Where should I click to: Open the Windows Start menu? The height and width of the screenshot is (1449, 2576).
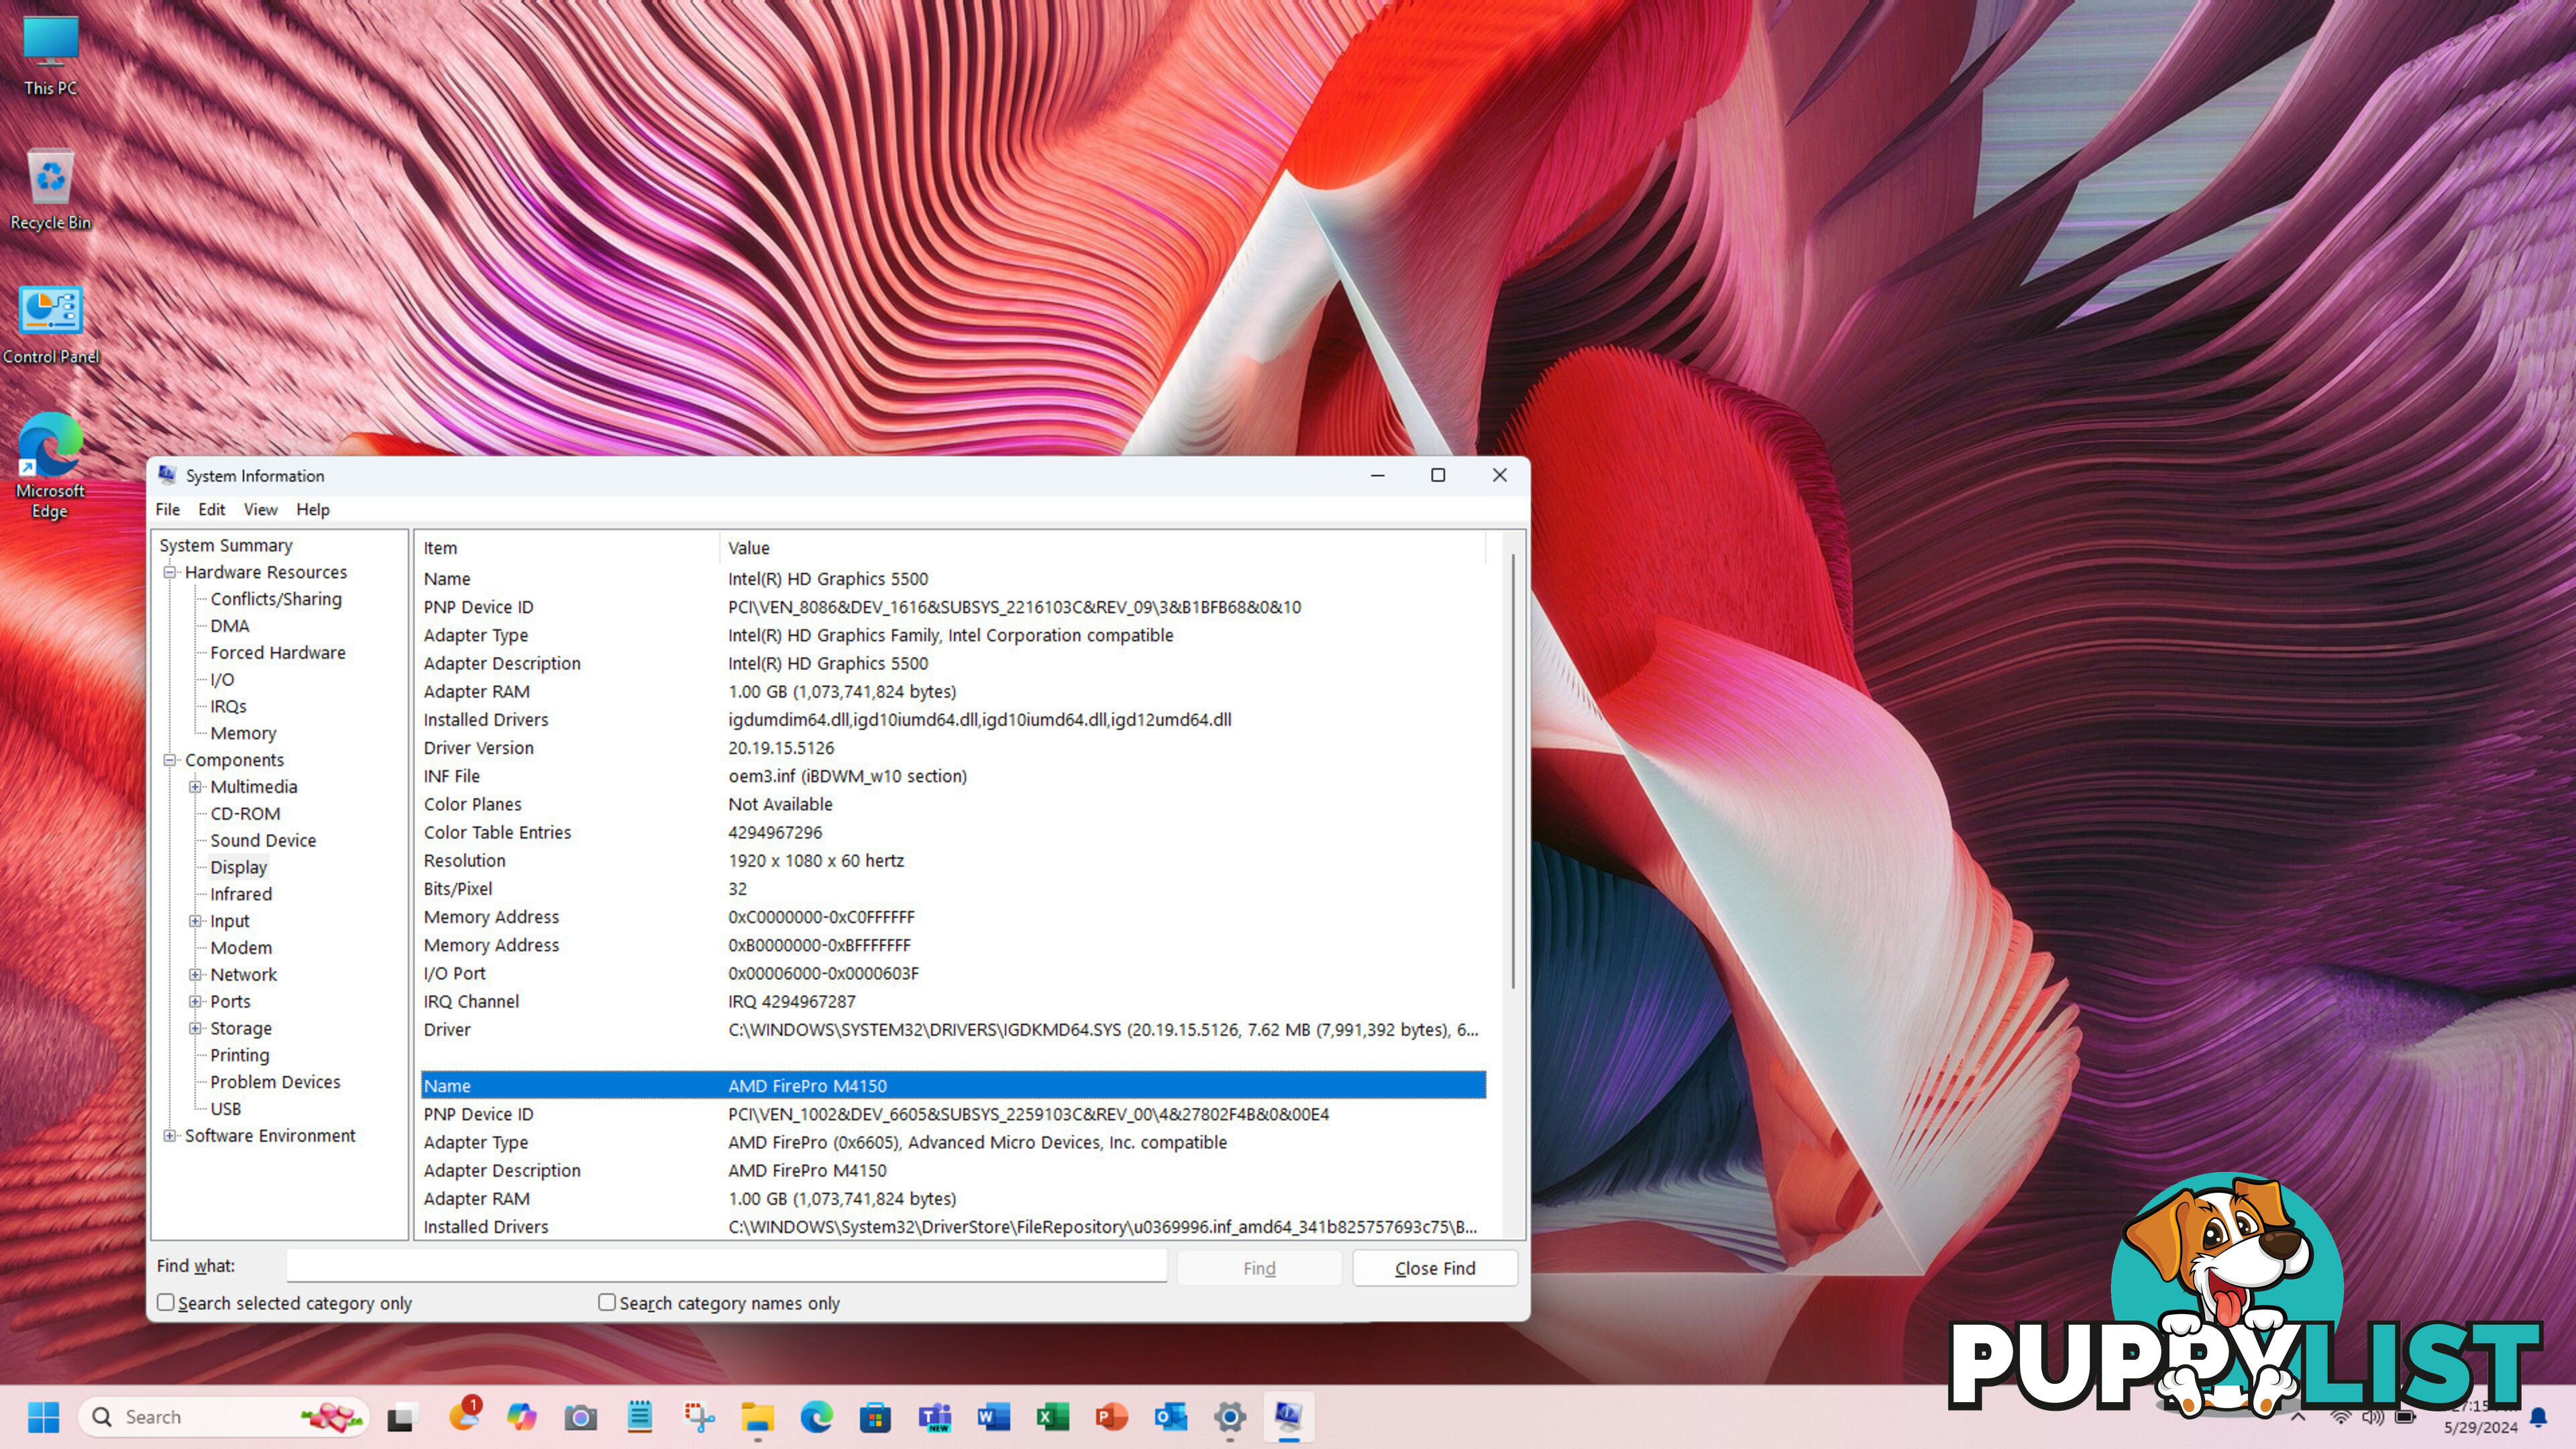click(43, 1416)
